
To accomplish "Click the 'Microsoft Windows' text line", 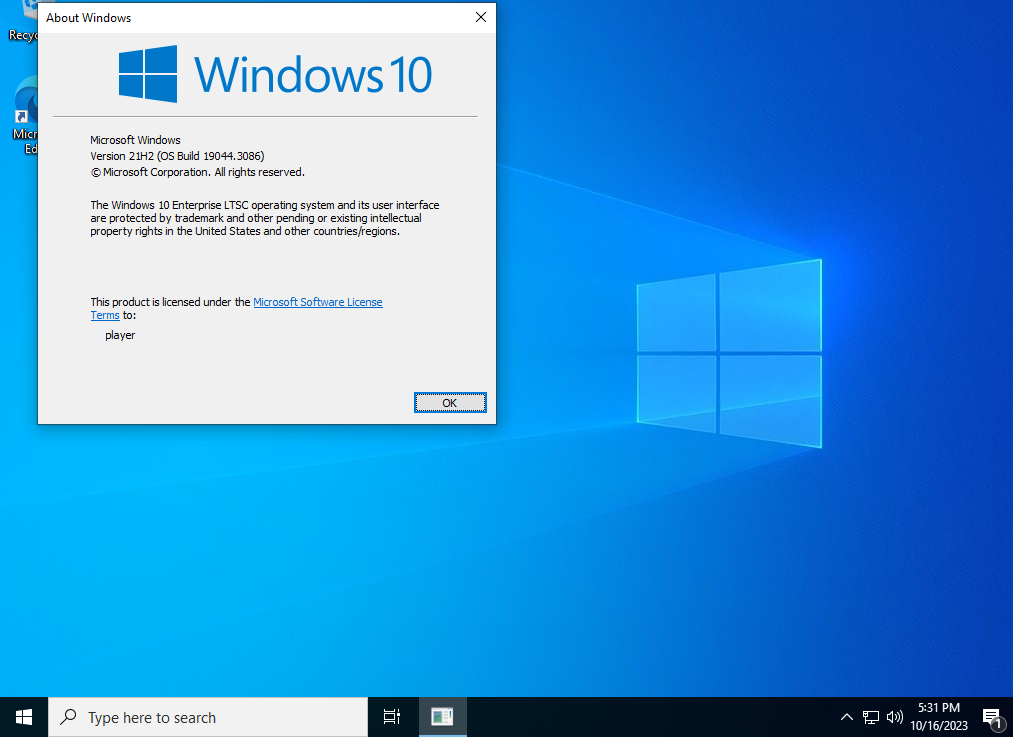I will tap(135, 140).
